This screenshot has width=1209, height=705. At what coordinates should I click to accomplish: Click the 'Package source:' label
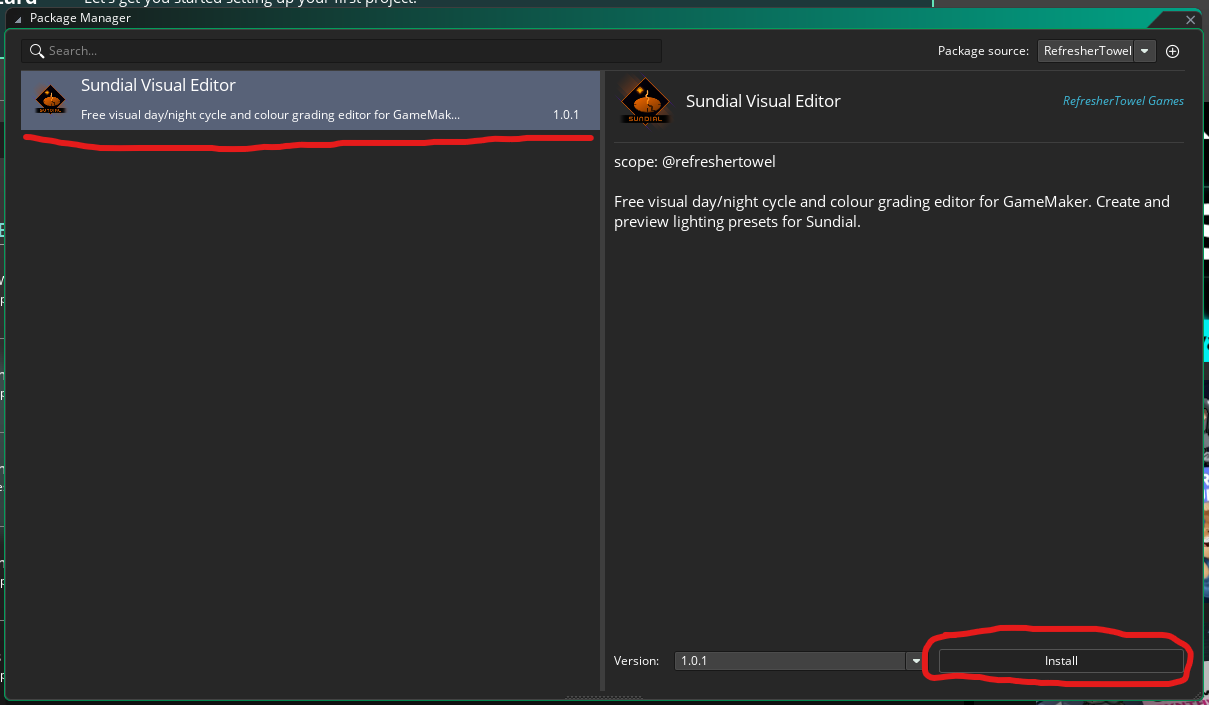(x=983, y=51)
